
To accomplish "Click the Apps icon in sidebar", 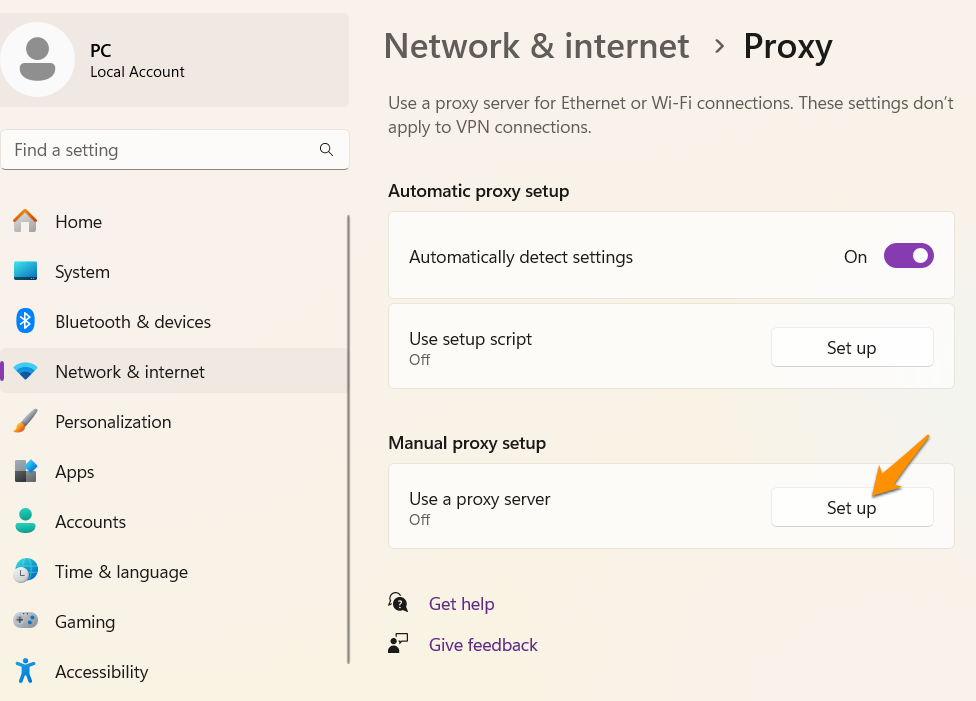I will tap(25, 471).
